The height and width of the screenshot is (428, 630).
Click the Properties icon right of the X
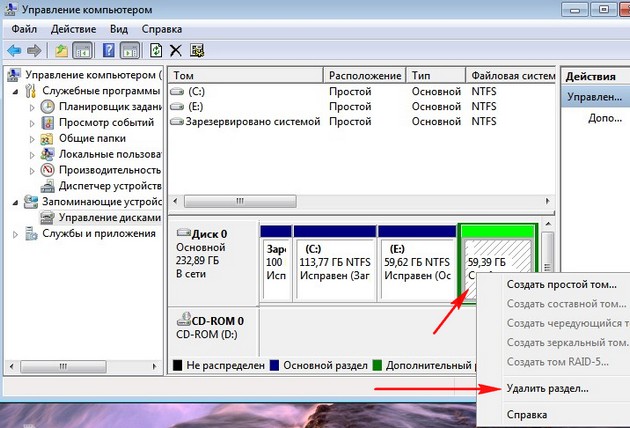pos(197,50)
